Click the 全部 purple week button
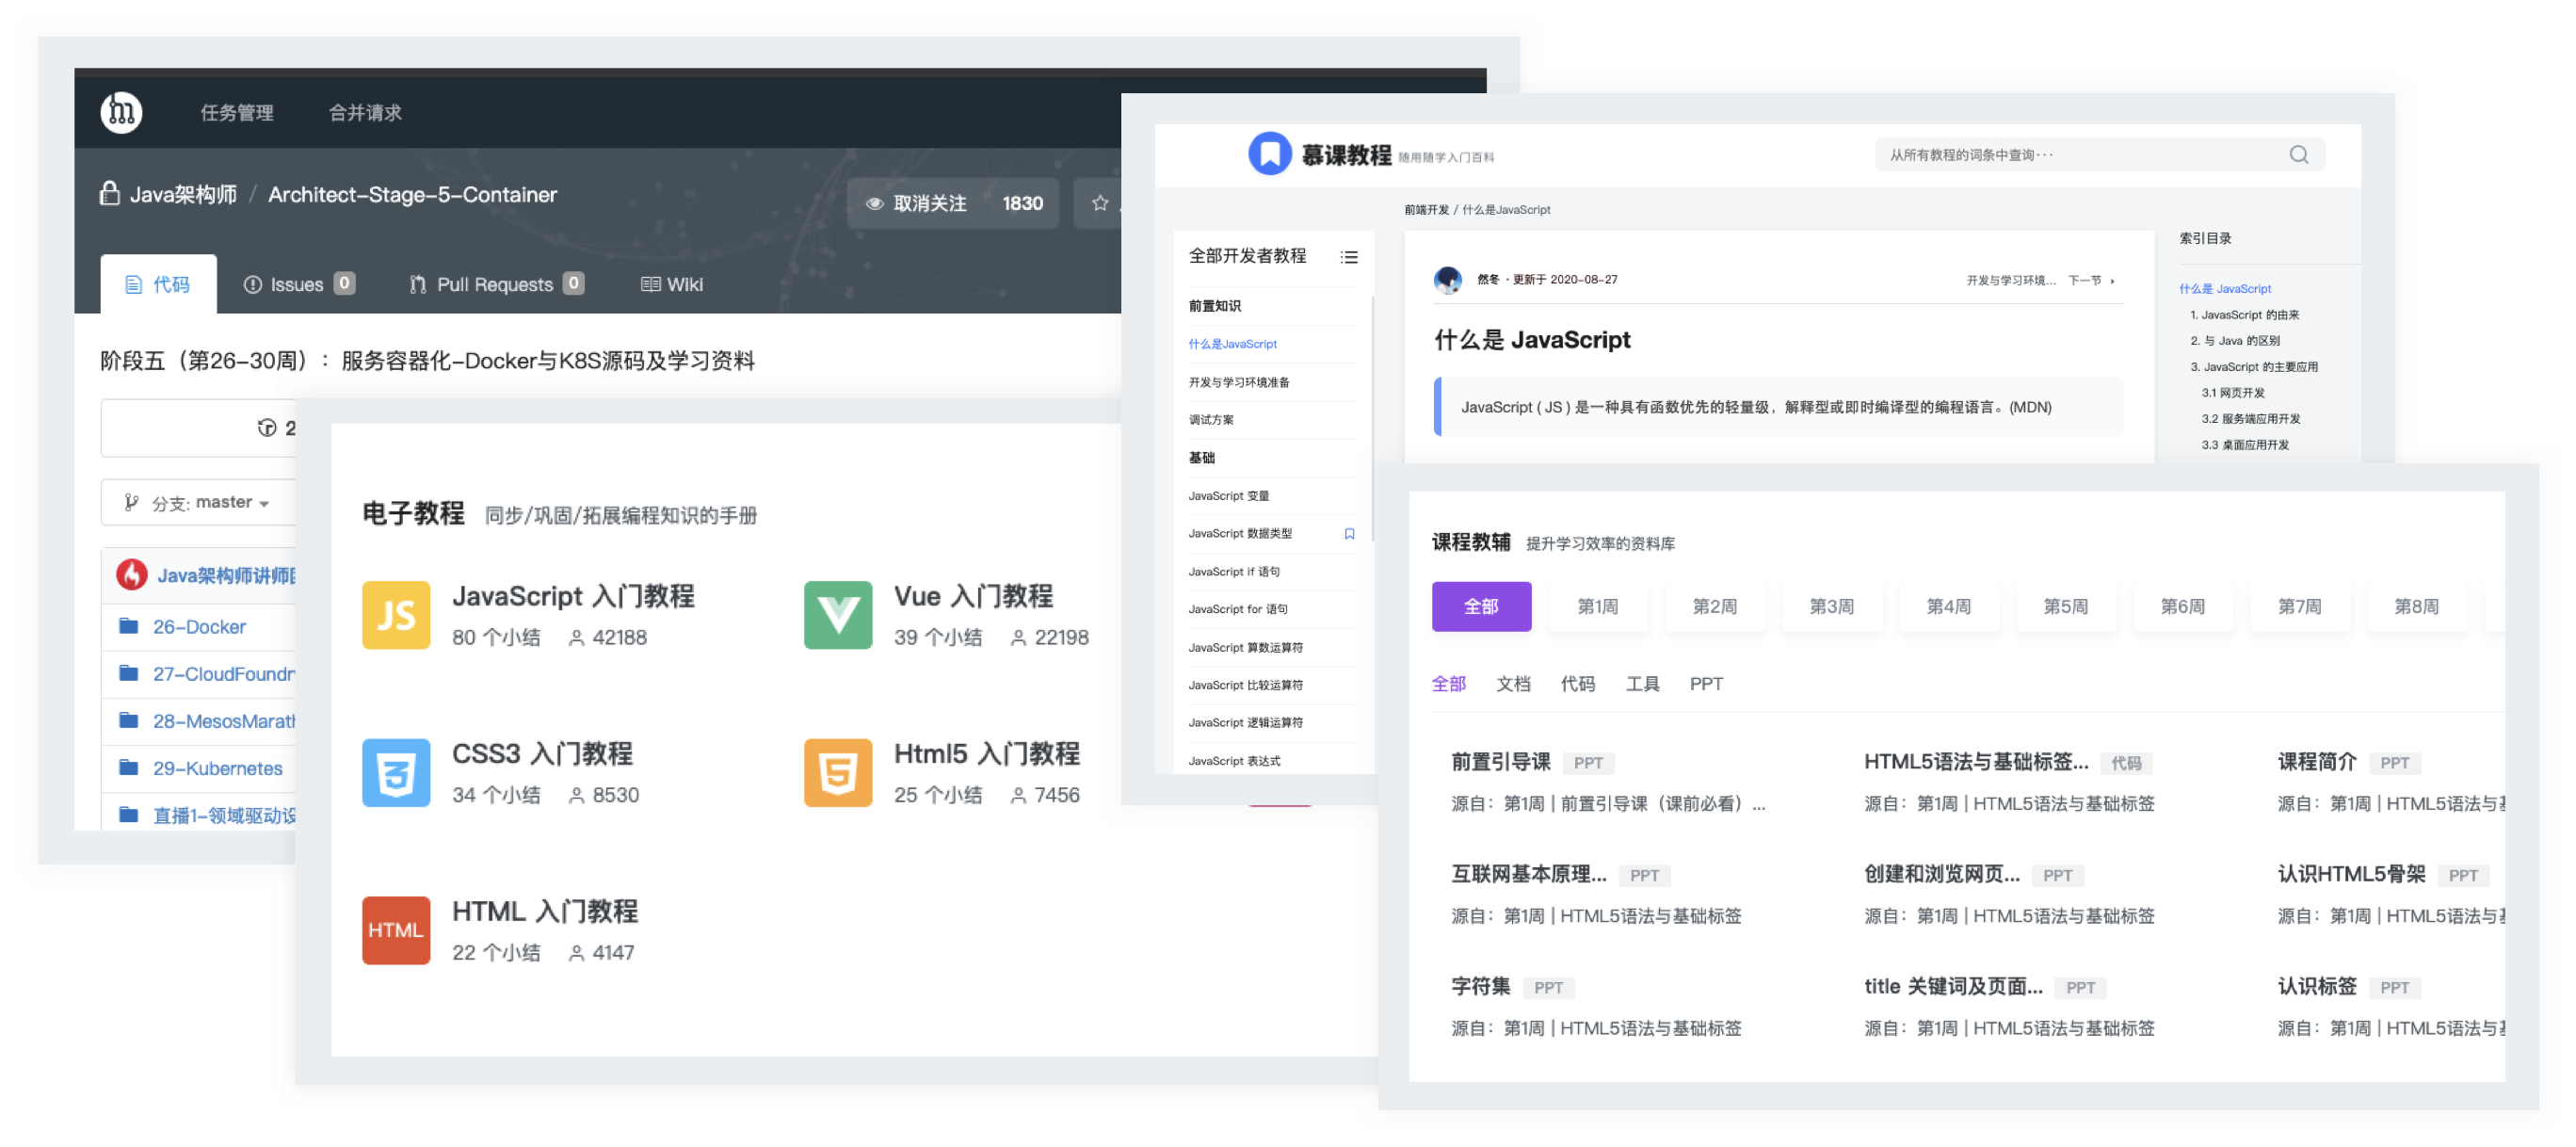The image size is (2576, 1147). click(x=1481, y=607)
